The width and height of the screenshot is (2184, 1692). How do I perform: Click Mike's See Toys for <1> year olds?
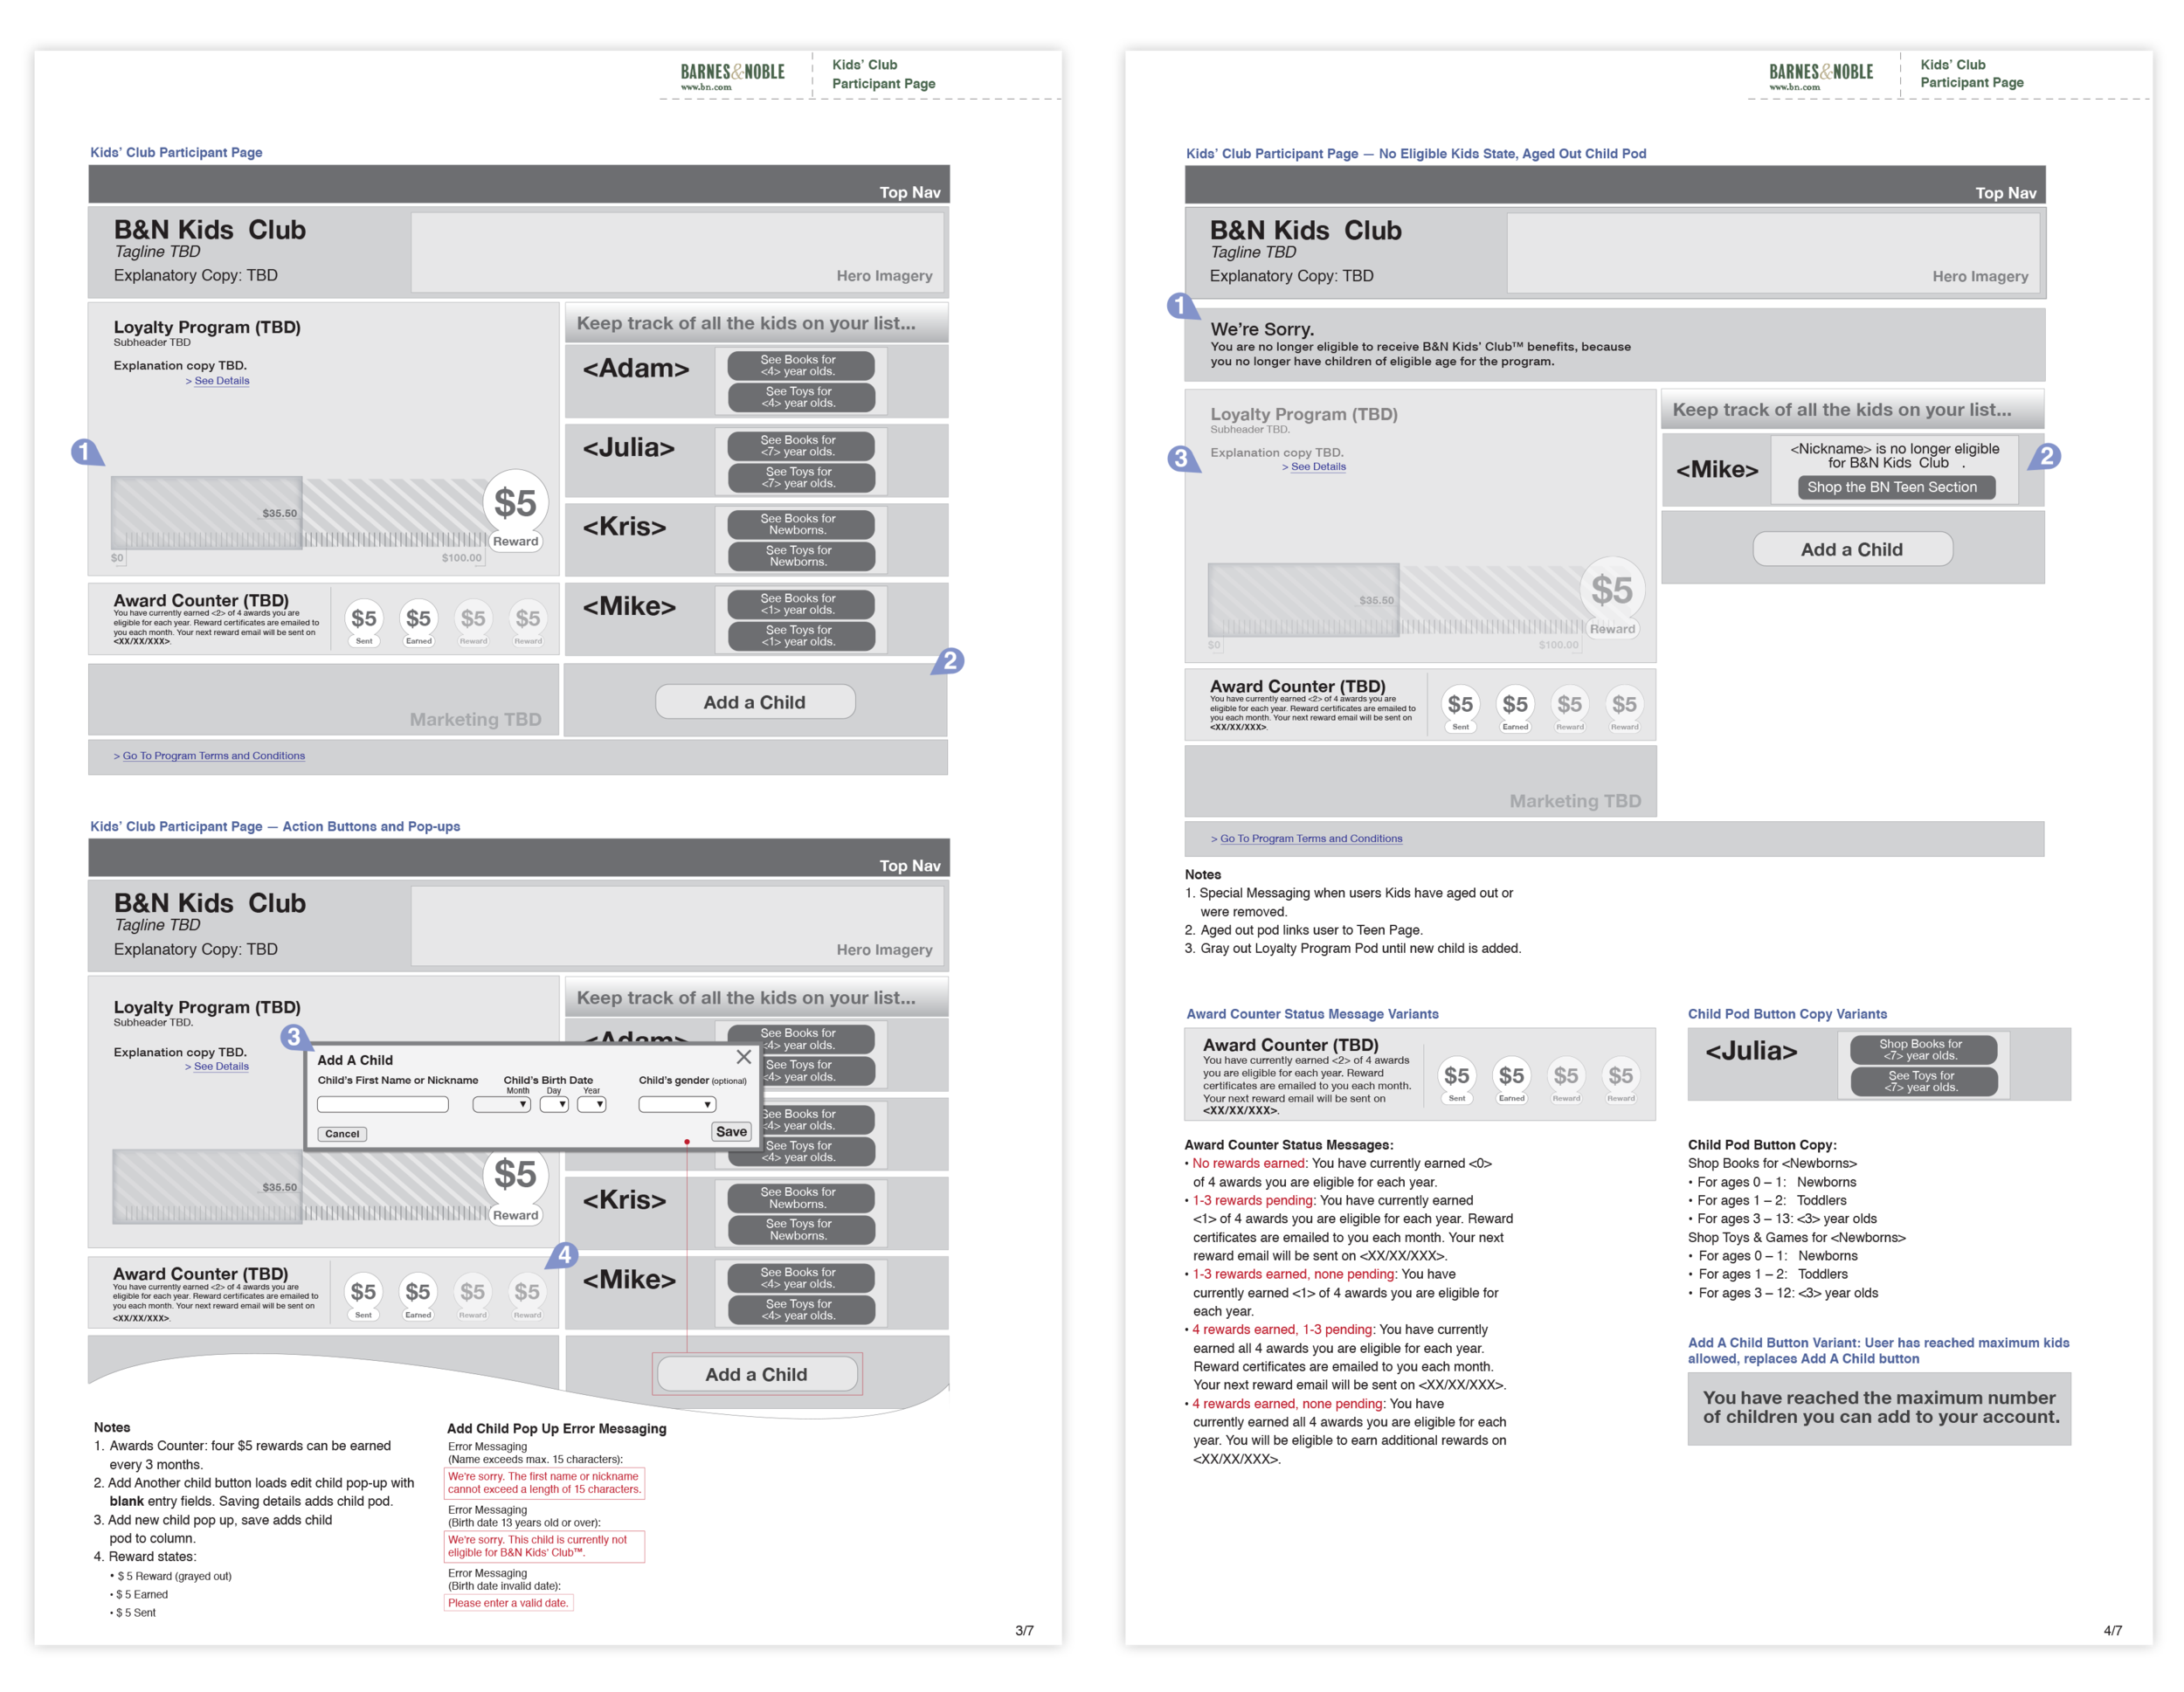(801, 636)
